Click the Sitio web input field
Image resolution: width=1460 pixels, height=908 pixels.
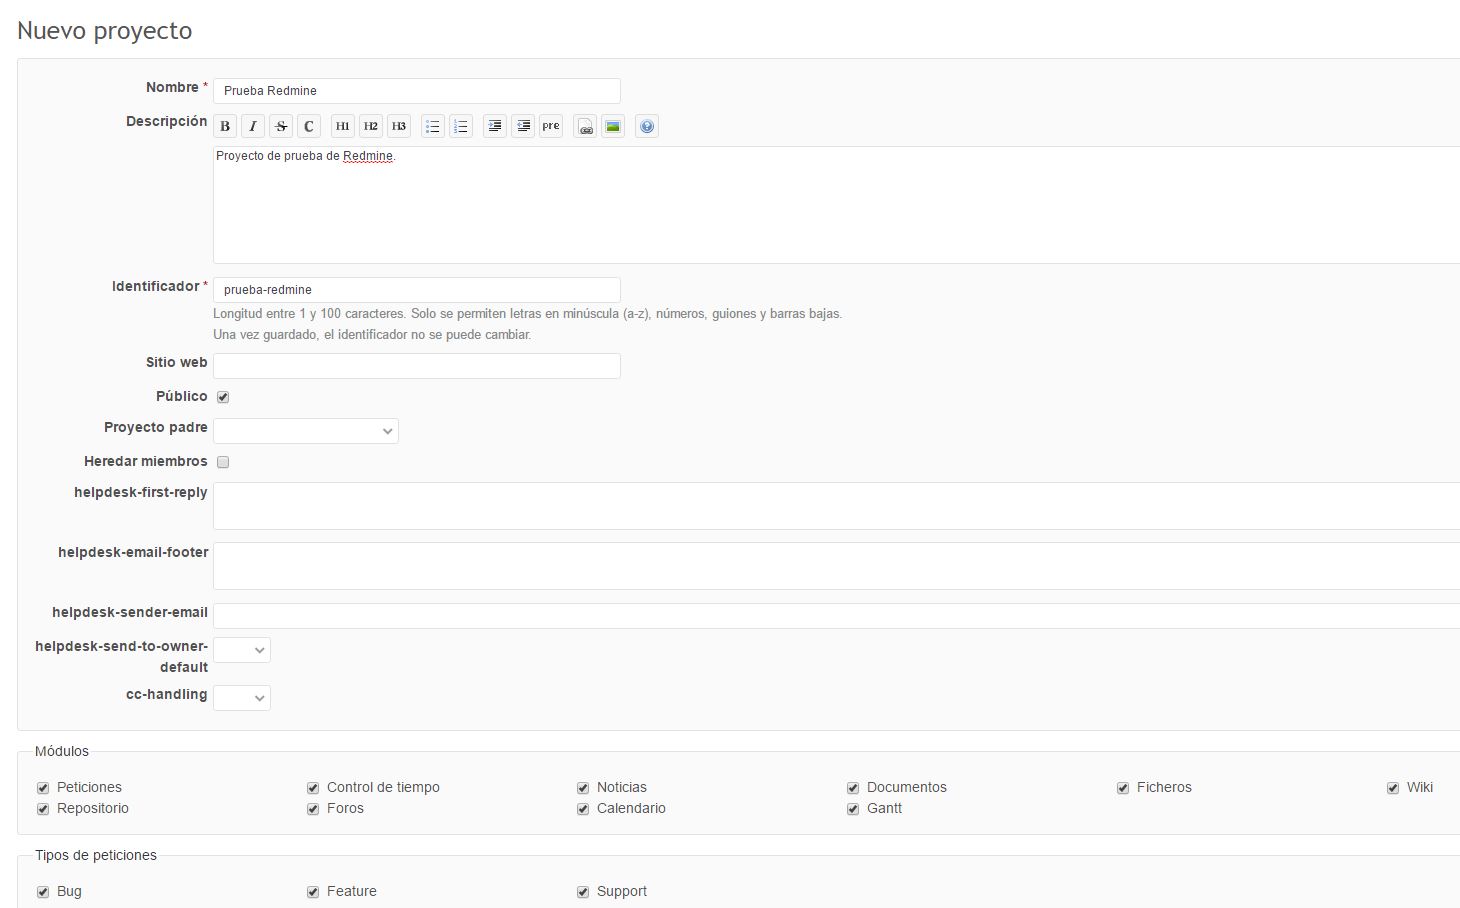click(x=416, y=366)
